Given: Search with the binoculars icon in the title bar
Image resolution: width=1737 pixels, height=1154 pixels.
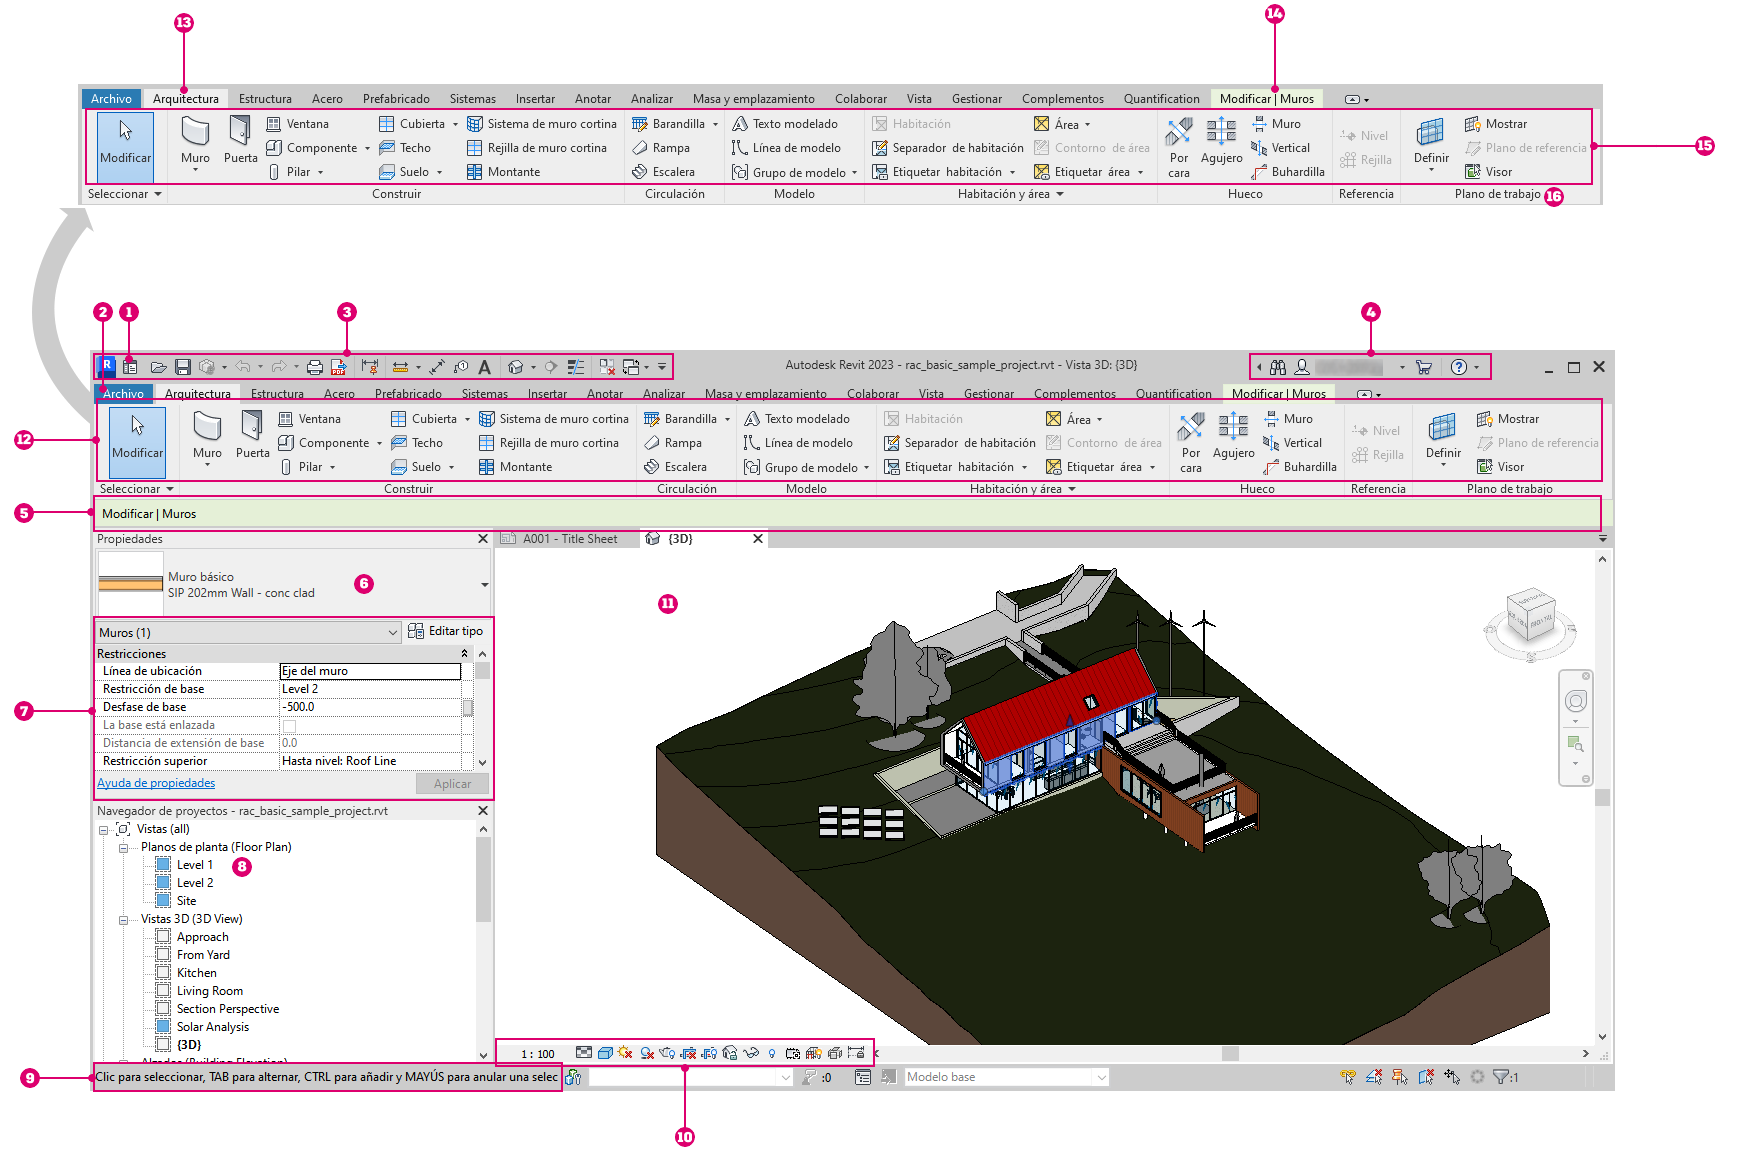Looking at the screenshot, I should pos(1278,367).
